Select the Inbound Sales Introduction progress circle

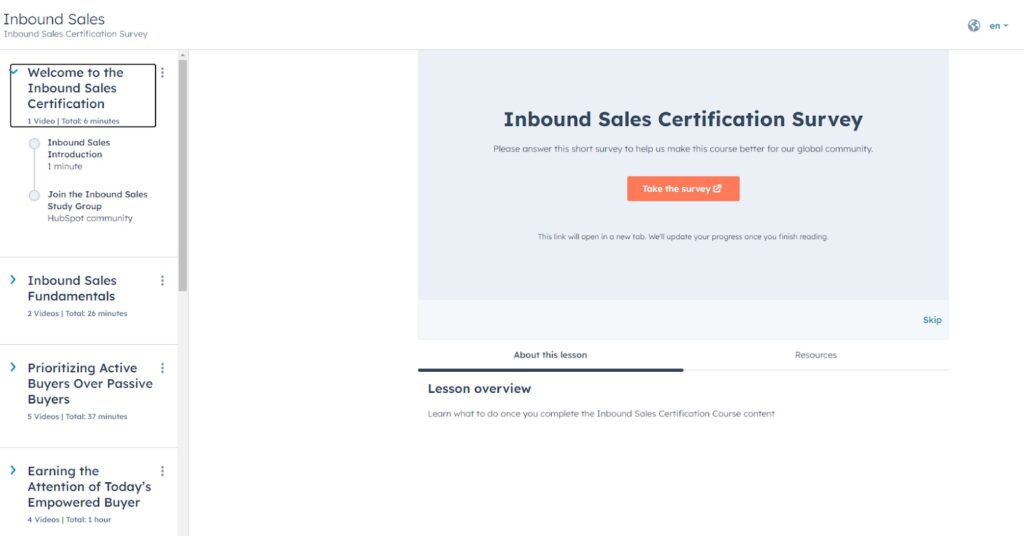point(34,144)
